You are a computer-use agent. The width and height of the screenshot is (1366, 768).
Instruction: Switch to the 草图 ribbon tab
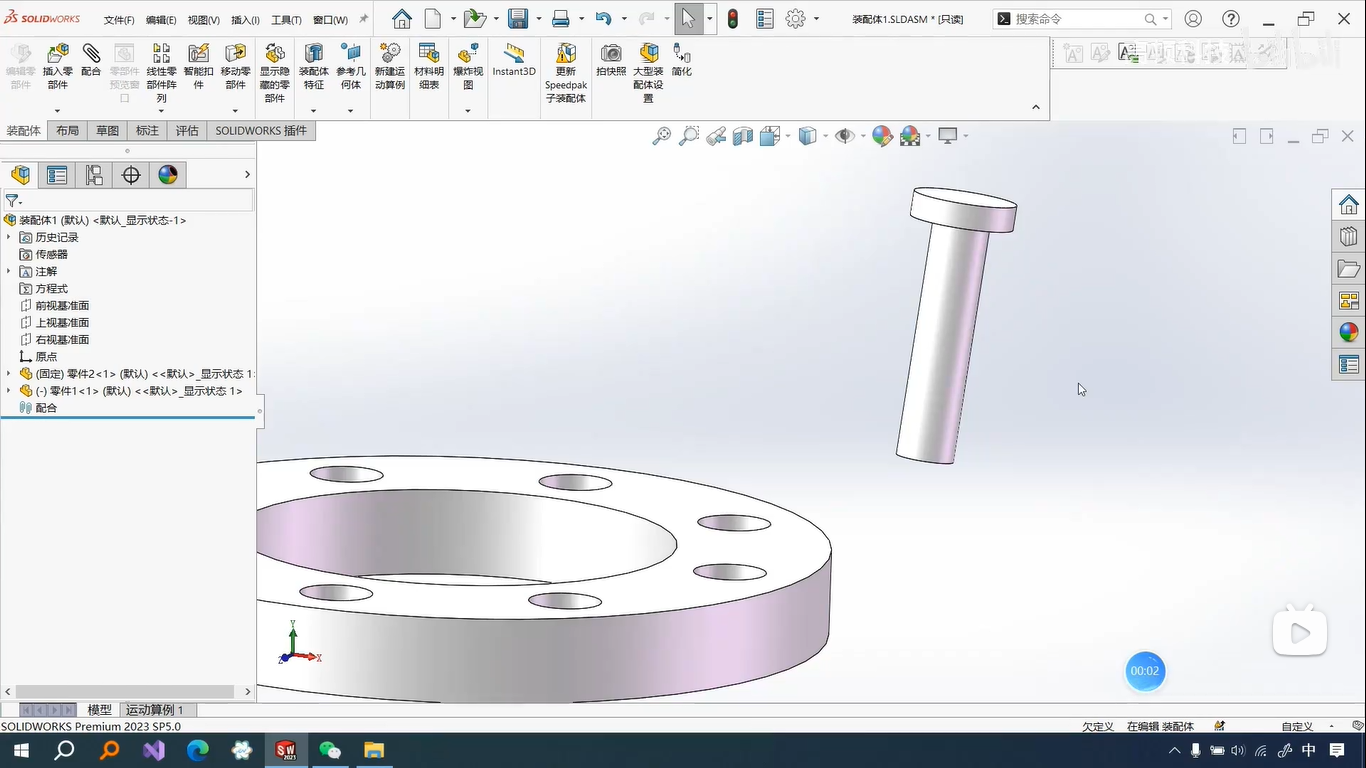[107, 131]
